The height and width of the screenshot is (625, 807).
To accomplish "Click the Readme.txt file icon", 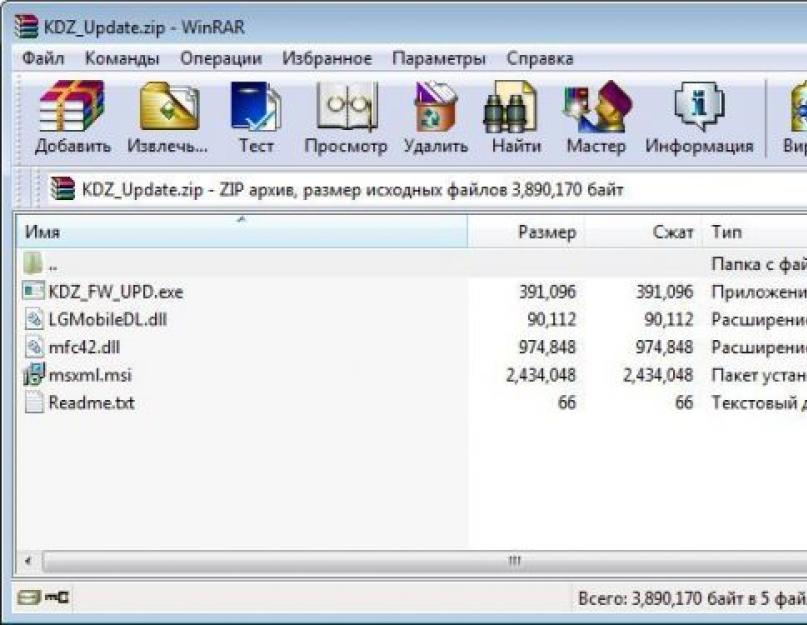I will [x=34, y=402].
